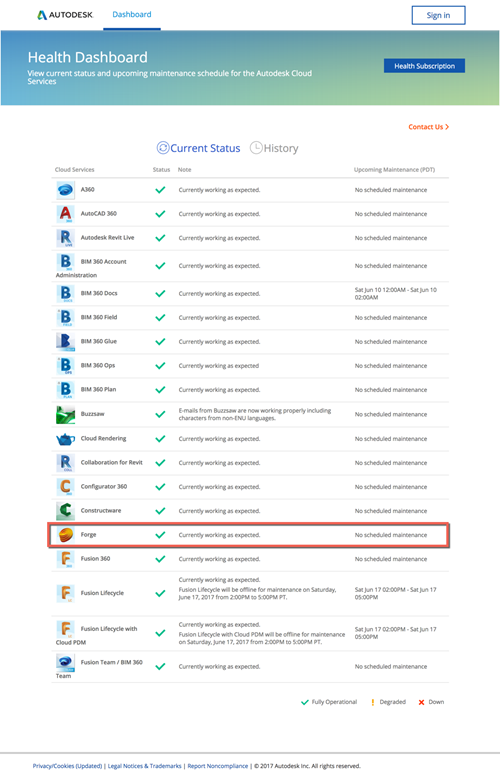
Task: Click the green status checkmark for Forge
Action: [x=160, y=535]
